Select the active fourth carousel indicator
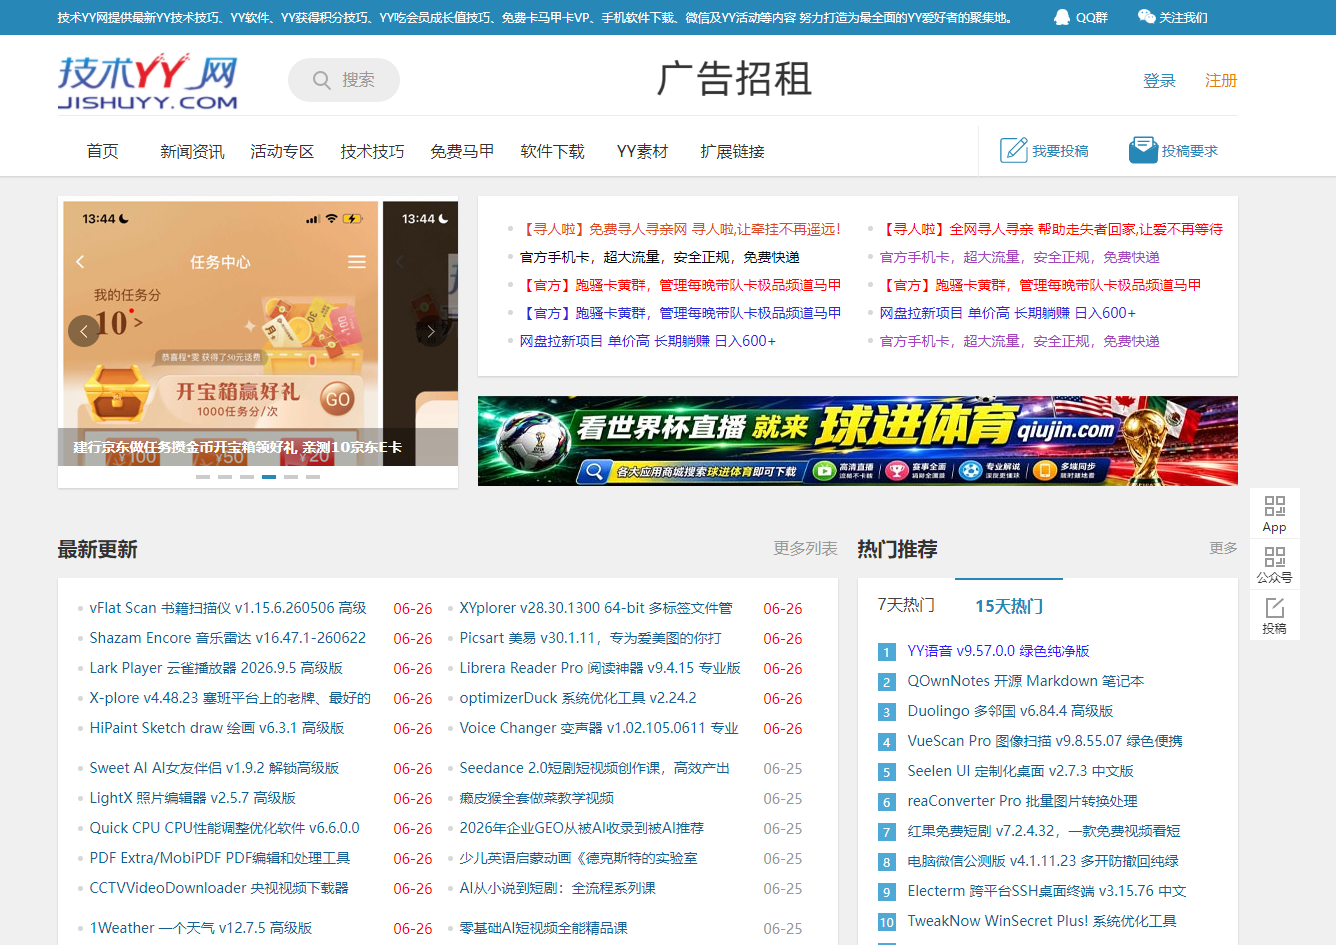 pyautogui.click(x=269, y=477)
